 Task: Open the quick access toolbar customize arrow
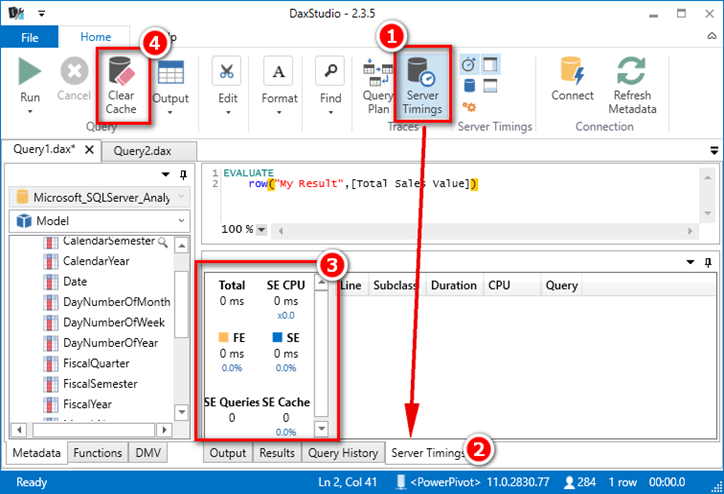42,14
